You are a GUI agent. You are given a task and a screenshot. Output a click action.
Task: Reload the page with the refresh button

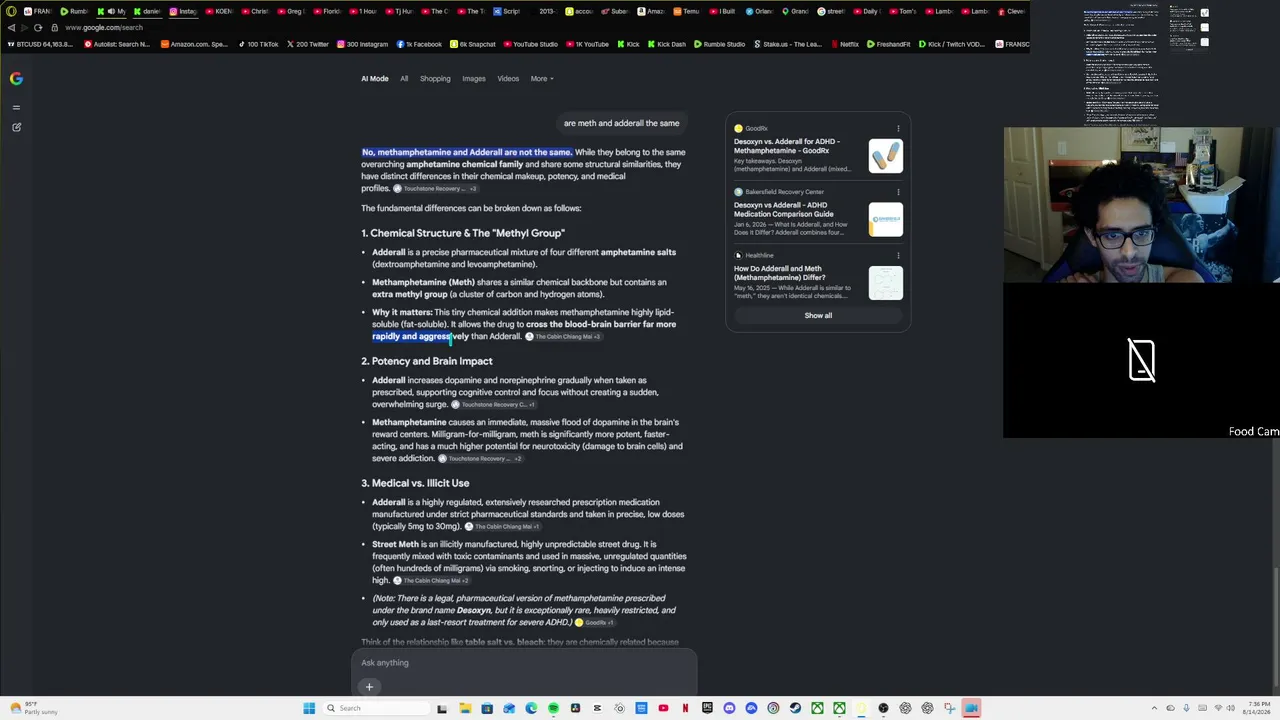pyautogui.click(x=38, y=27)
